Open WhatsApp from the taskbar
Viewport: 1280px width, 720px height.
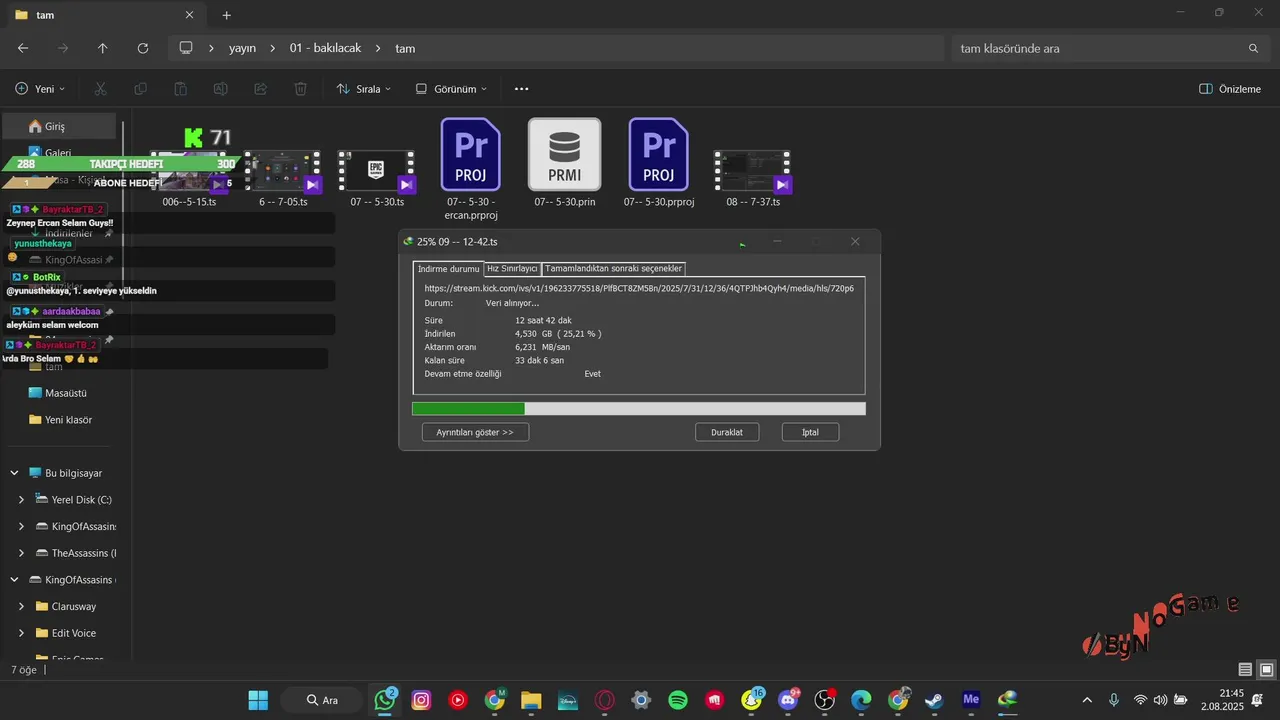[x=385, y=700]
